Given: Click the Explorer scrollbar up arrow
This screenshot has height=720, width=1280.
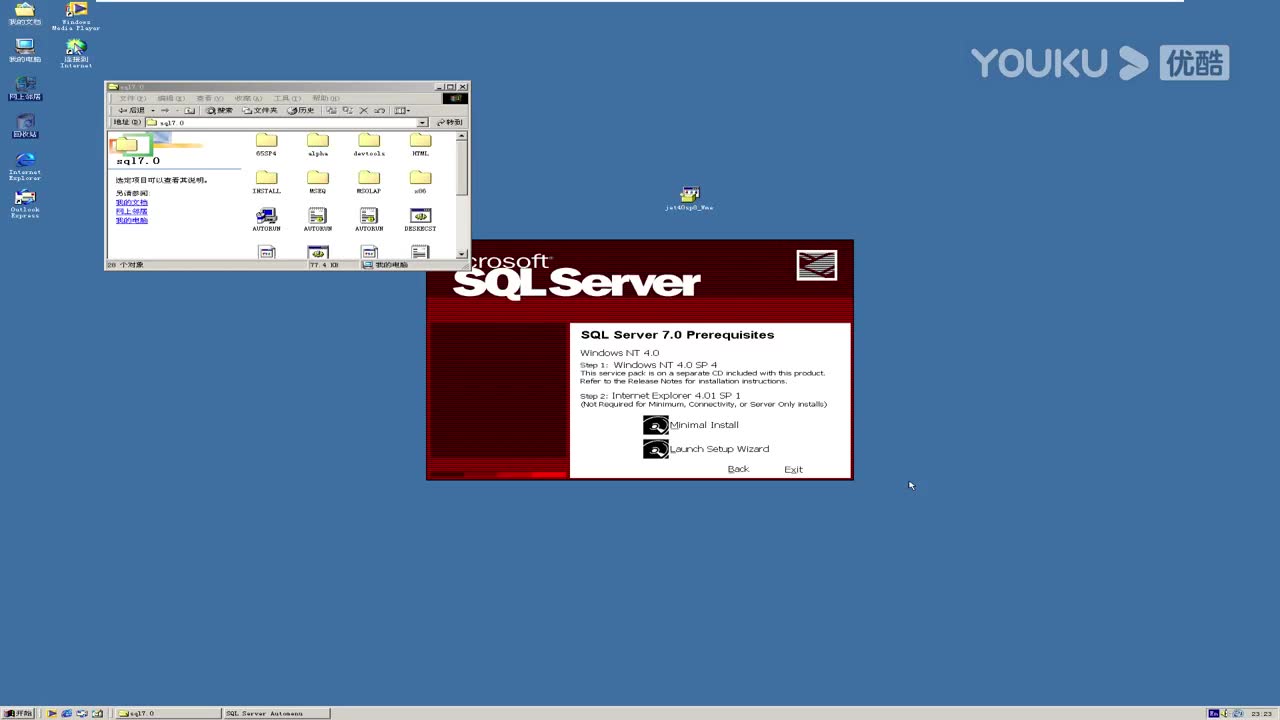Looking at the screenshot, I should [x=462, y=136].
